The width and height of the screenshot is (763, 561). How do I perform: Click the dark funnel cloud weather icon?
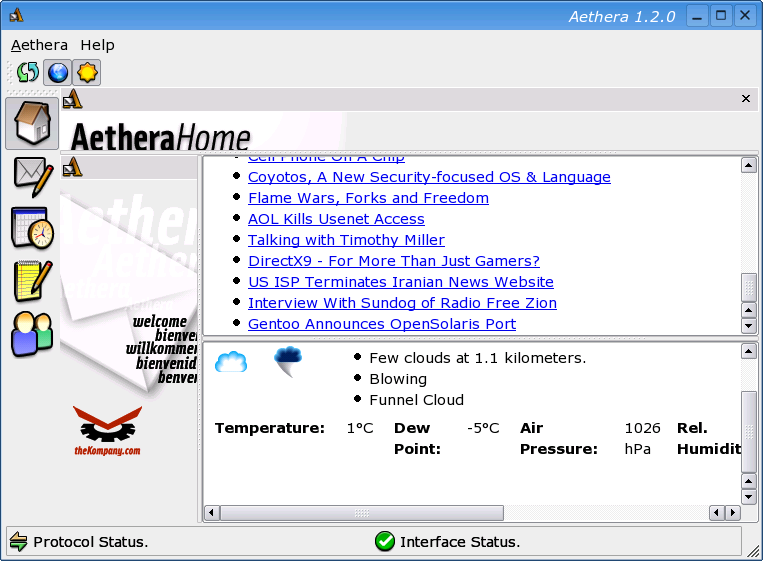click(x=289, y=361)
